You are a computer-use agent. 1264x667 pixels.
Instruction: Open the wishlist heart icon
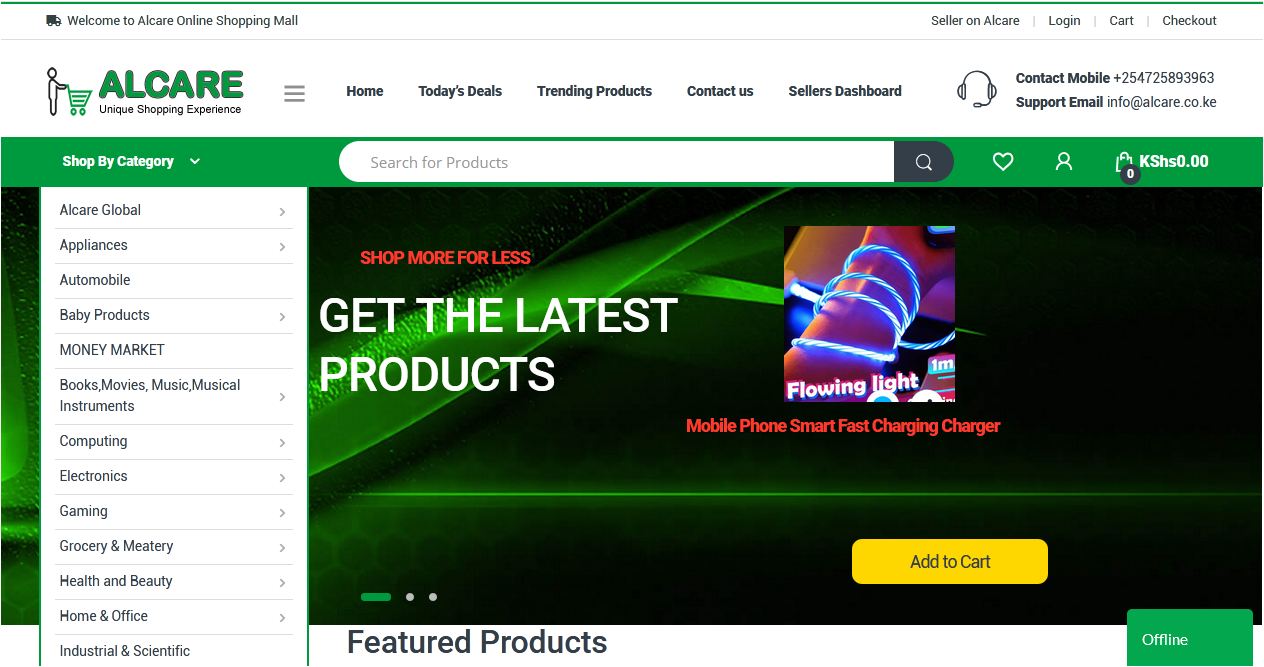[1003, 161]
